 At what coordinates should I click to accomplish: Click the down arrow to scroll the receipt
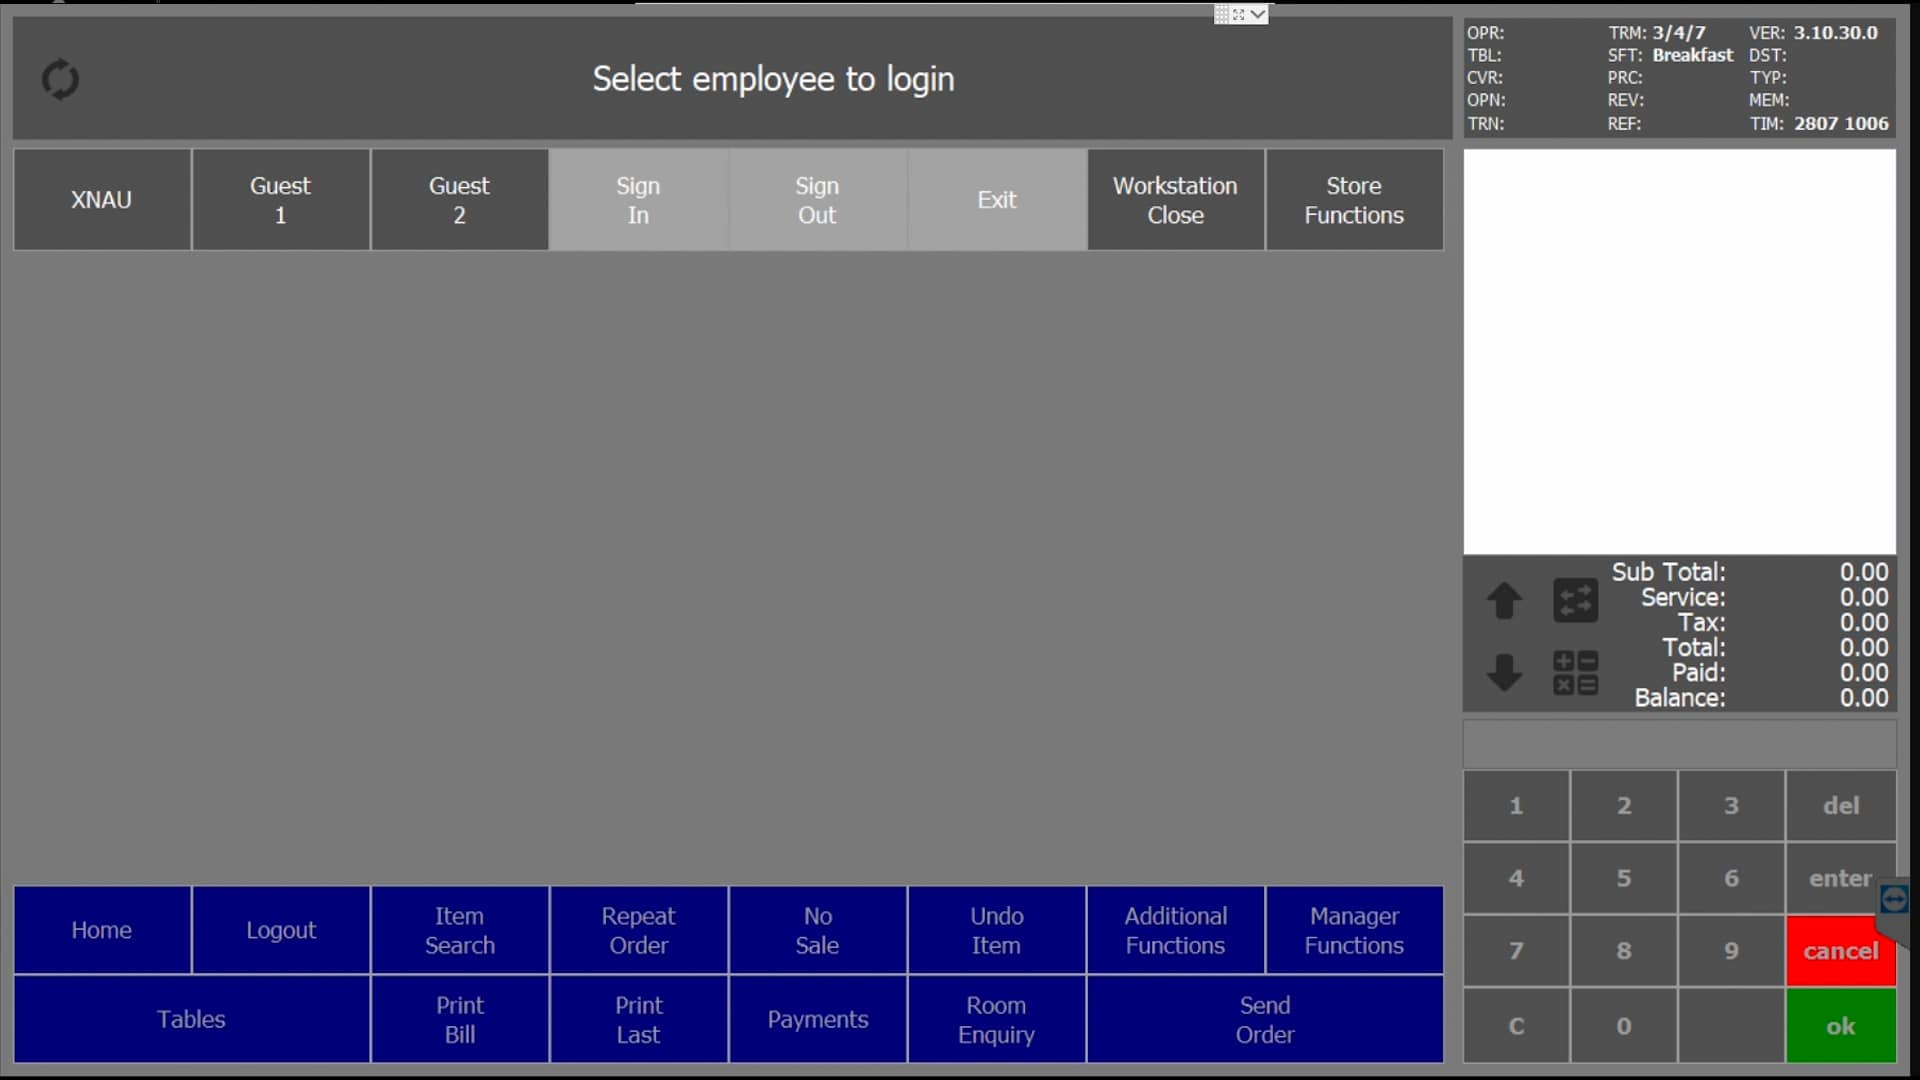click(x=1505, y=673)
